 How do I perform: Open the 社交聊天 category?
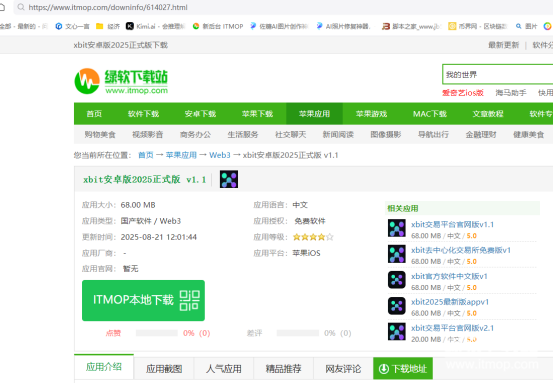tap(290, 134)
